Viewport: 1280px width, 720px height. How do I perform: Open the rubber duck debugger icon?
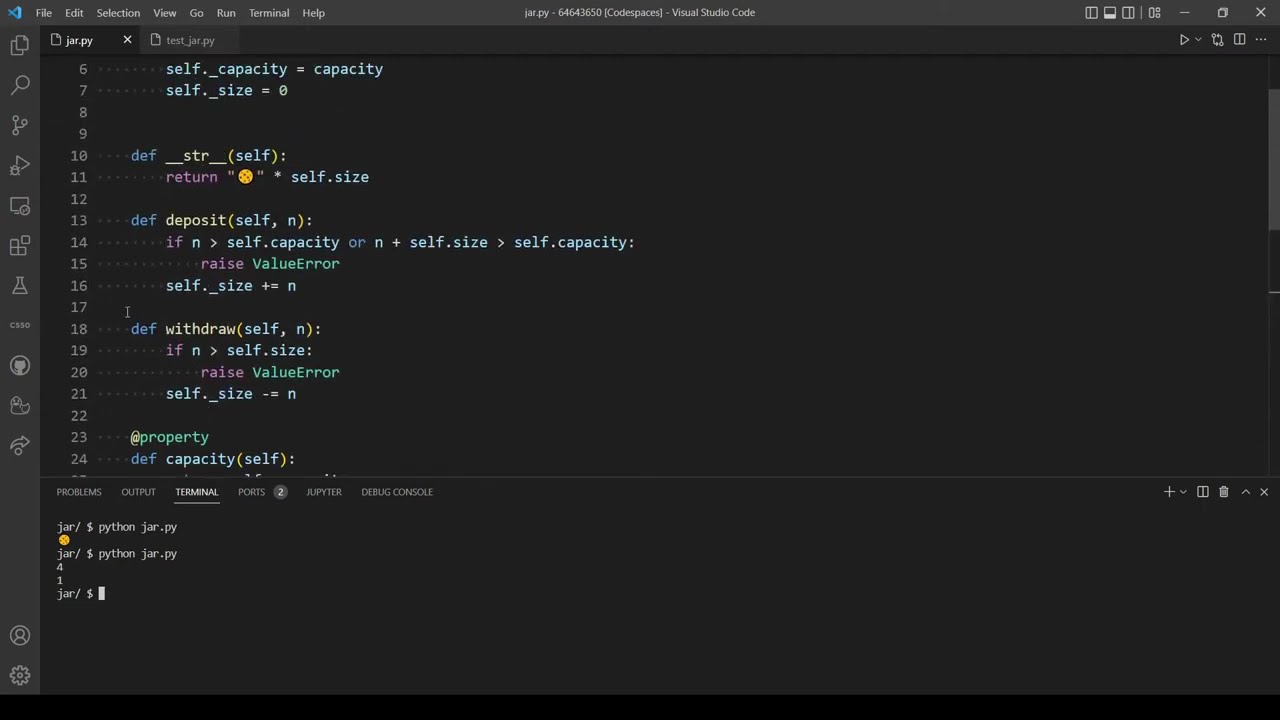[x=20, y=405]
